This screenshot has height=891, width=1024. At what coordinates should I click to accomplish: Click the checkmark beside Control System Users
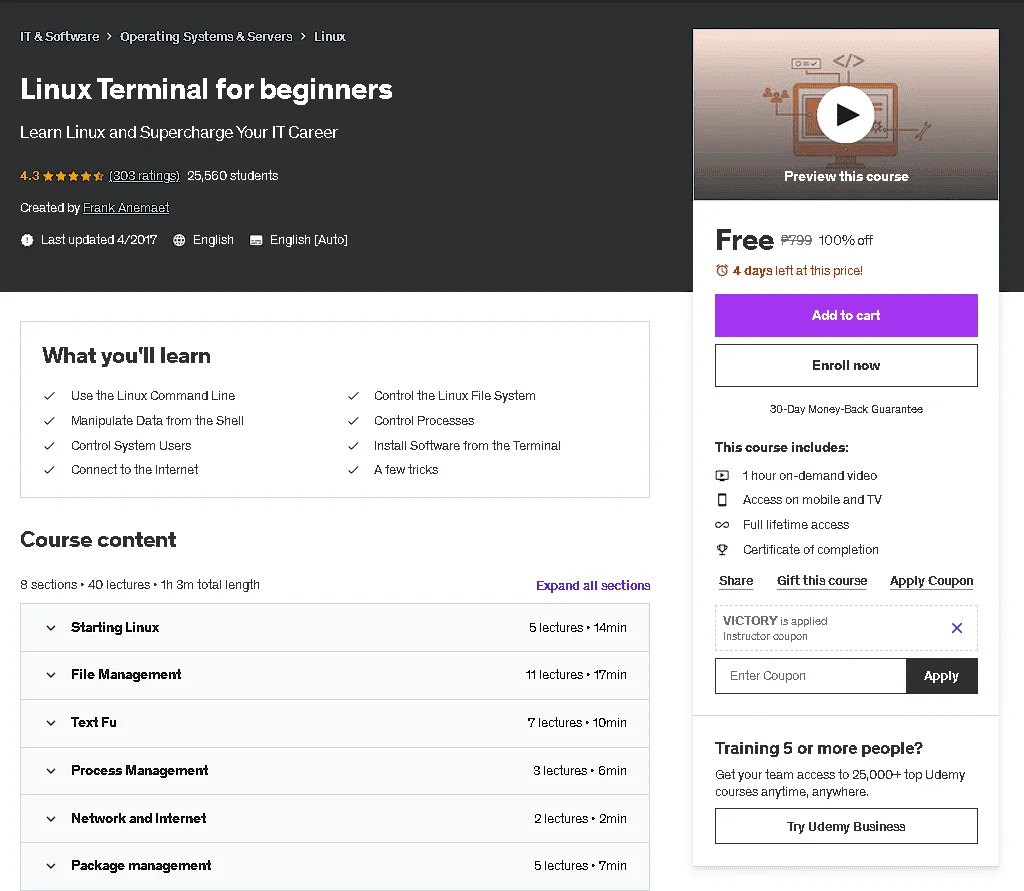49,446
